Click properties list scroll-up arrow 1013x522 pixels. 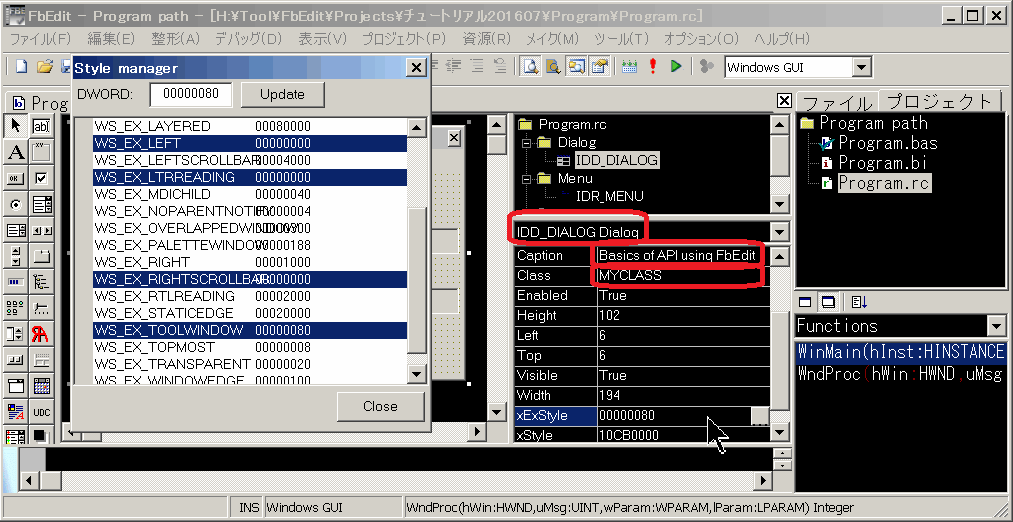pyautogui.click(x=780, y=256)
